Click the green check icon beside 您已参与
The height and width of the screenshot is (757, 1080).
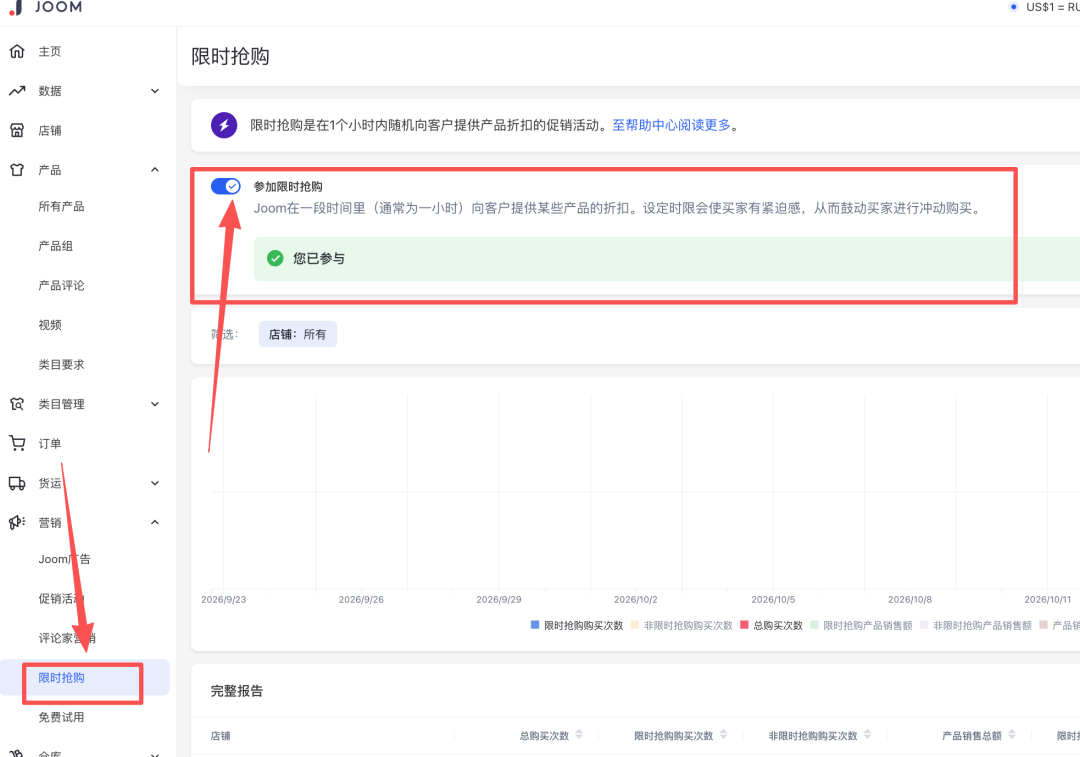(x=275, y=258)
